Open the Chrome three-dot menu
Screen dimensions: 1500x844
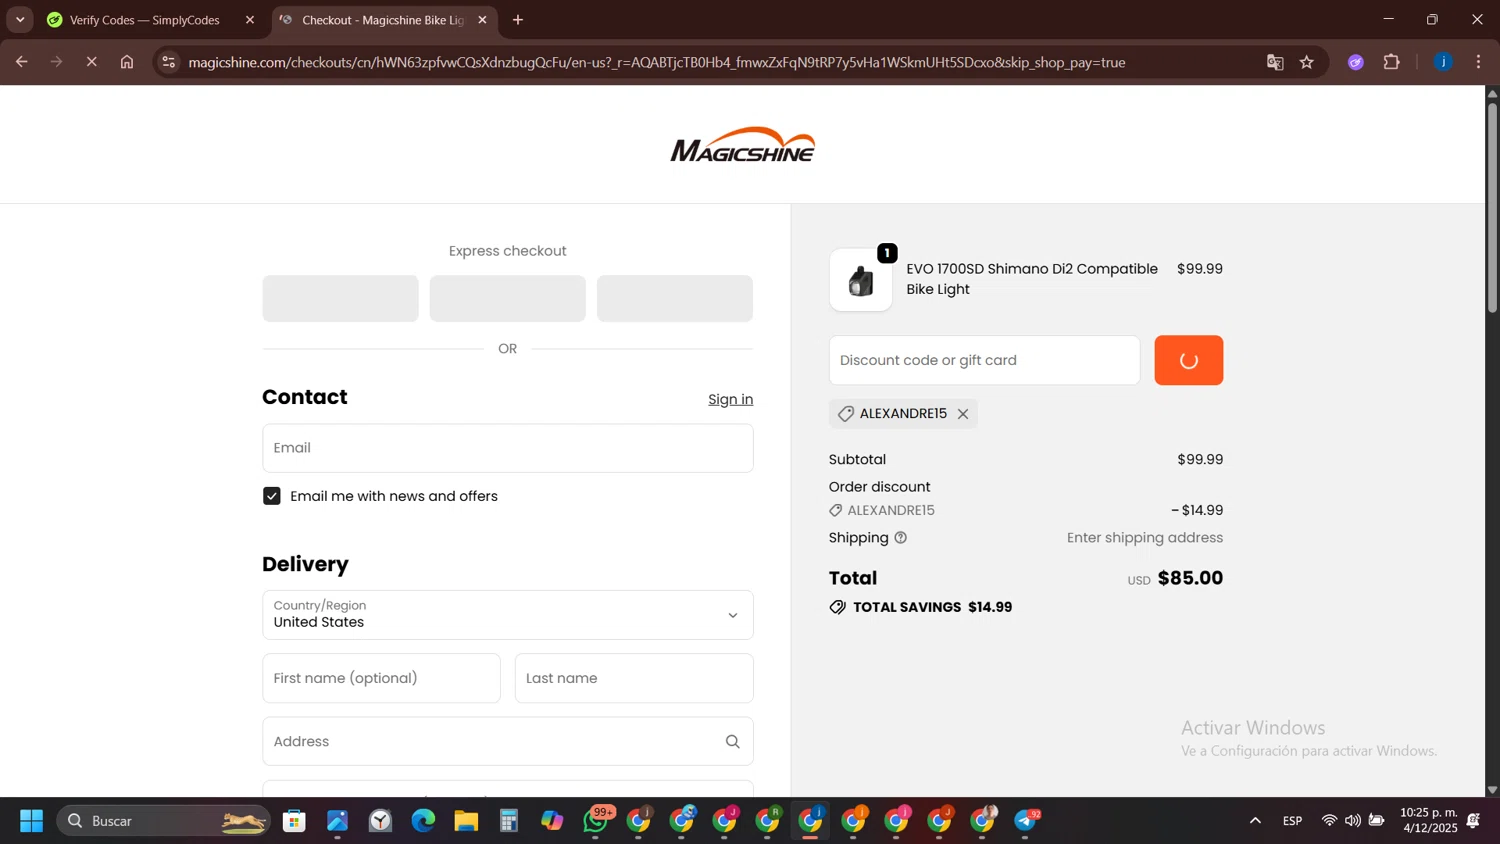pyautogui.click(x=1478, y=62)
